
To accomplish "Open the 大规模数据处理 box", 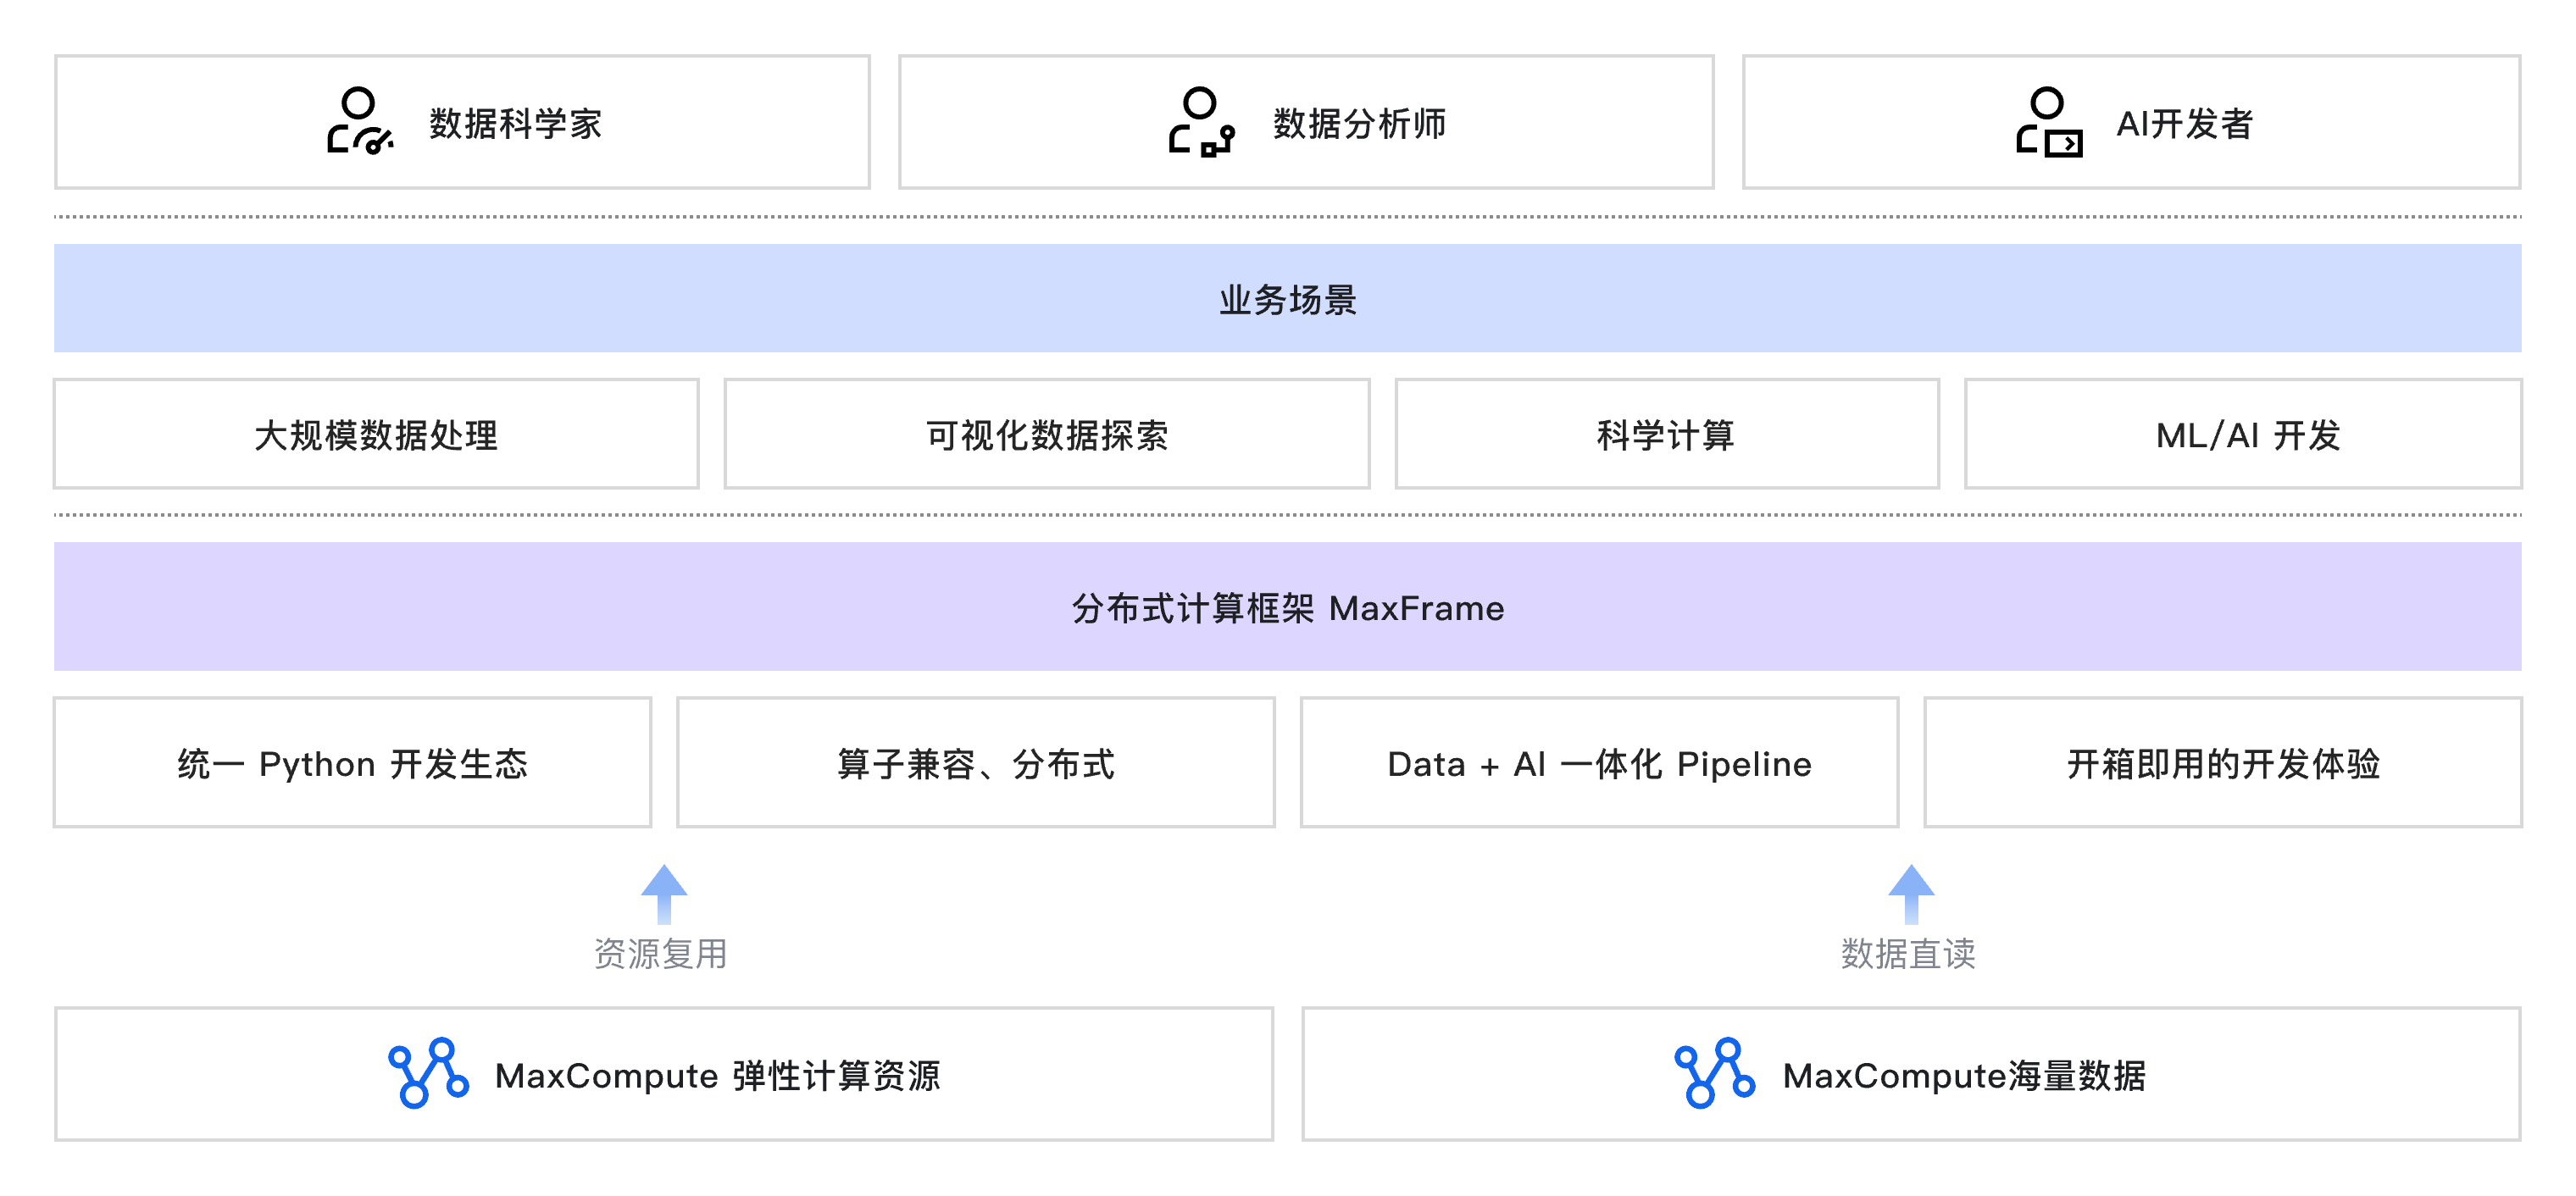I will tap(376, 434).
